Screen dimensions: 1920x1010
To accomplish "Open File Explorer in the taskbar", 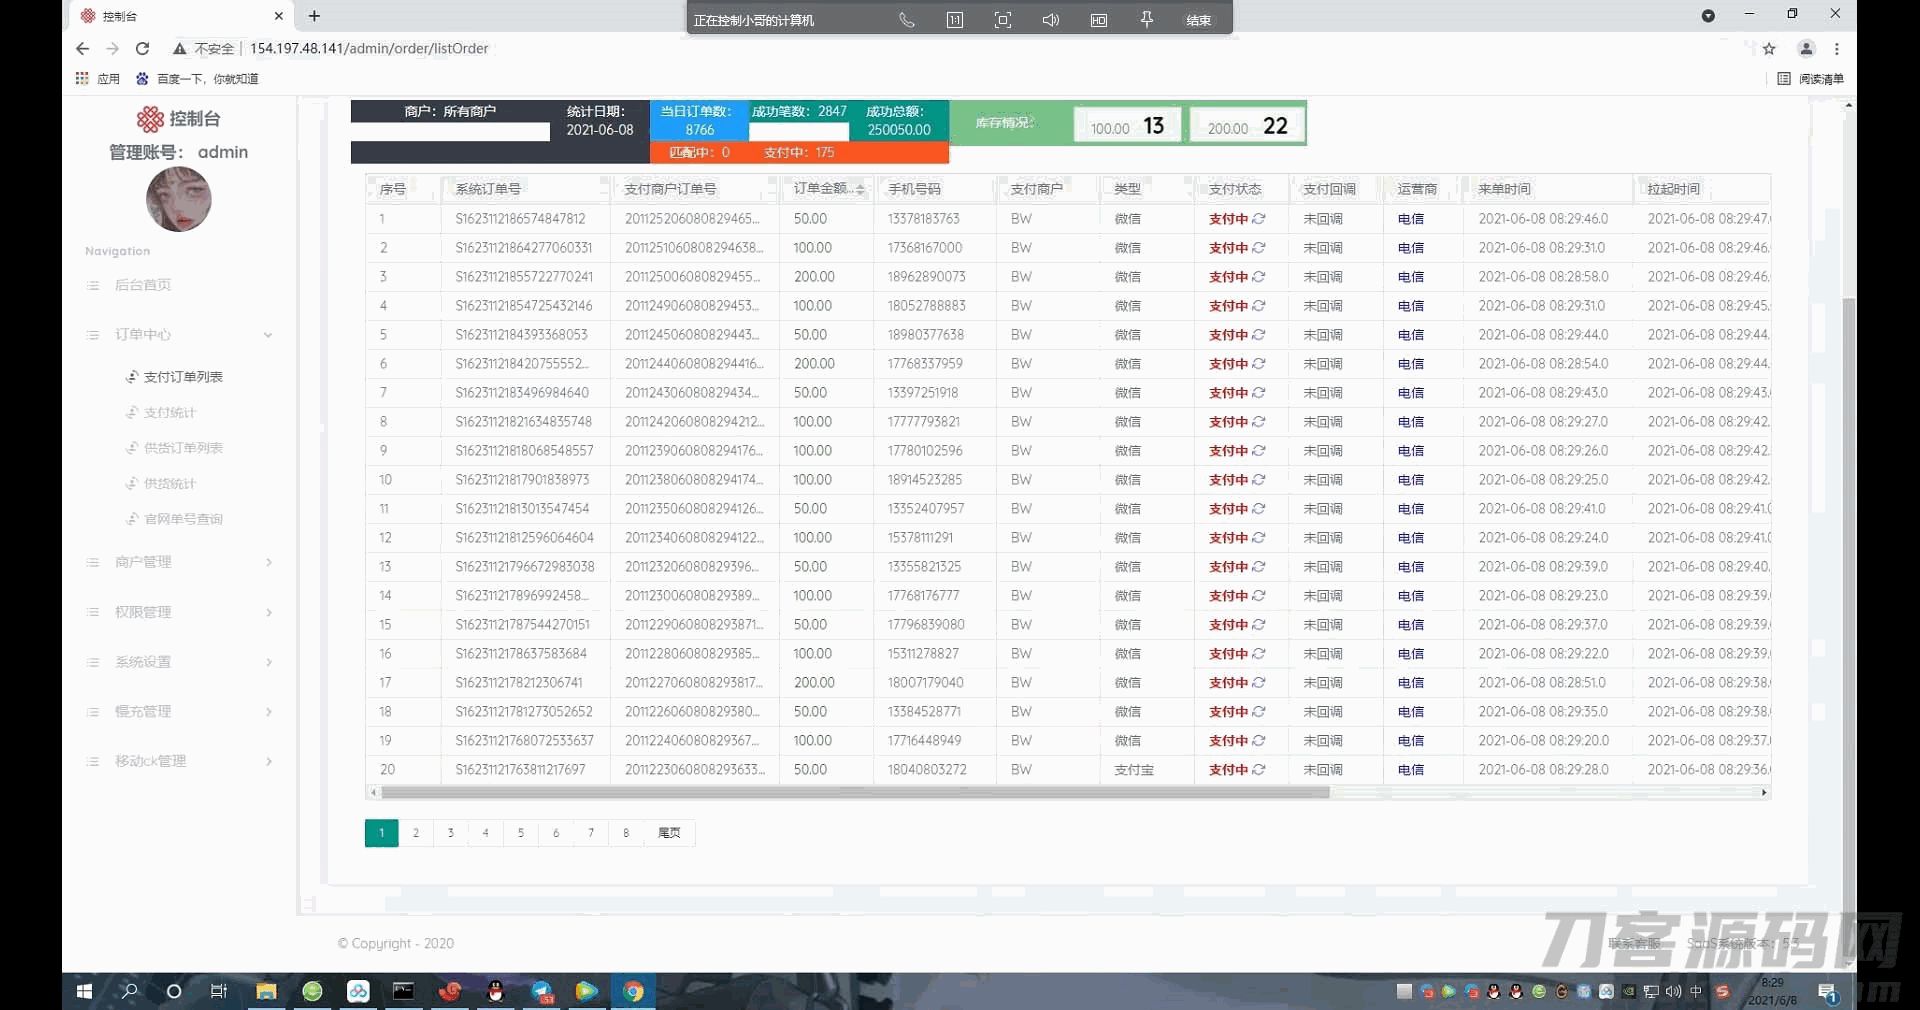I will pos(266,991).
